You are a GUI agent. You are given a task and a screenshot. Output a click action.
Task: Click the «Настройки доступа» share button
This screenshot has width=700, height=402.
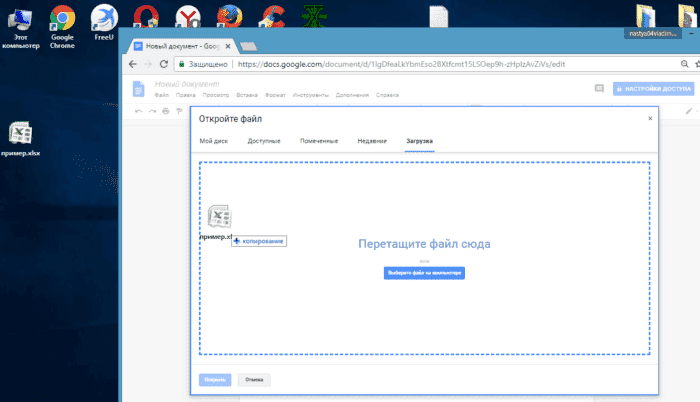[x=652, y=88]
